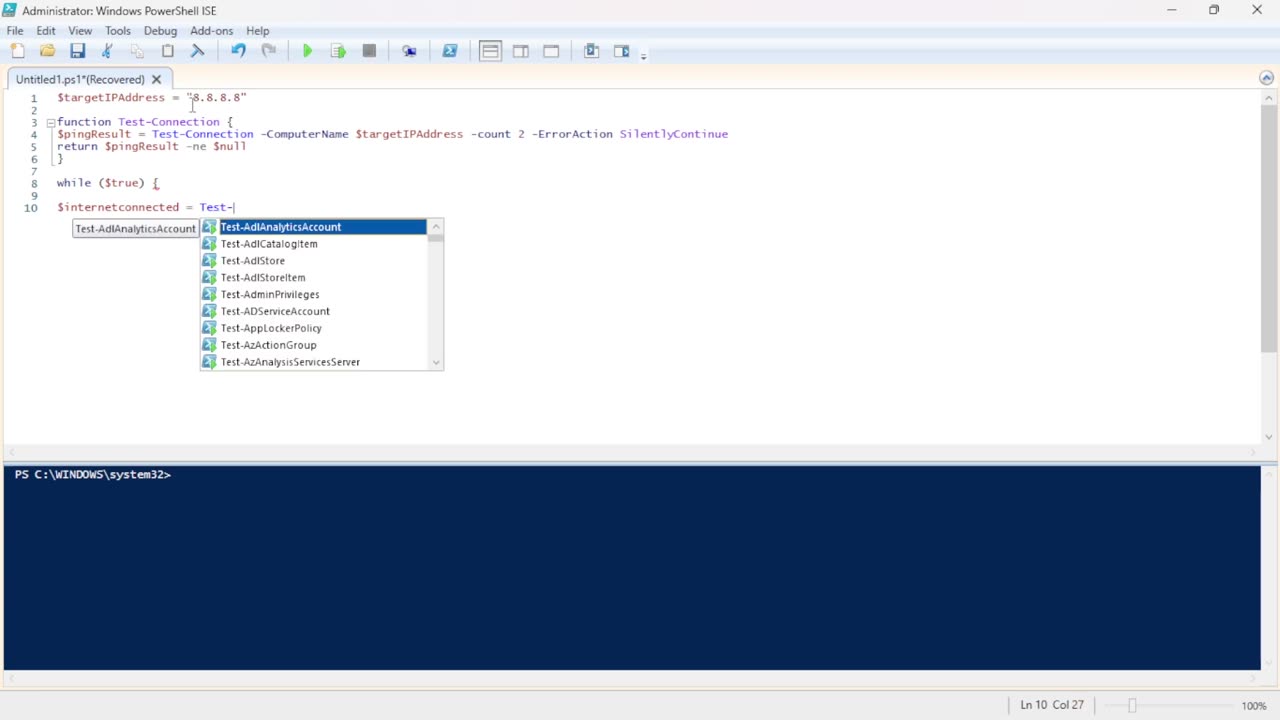Collapse the function block on line 3
This screenshot has height=720, width=1280.
[x=50, y=122]
